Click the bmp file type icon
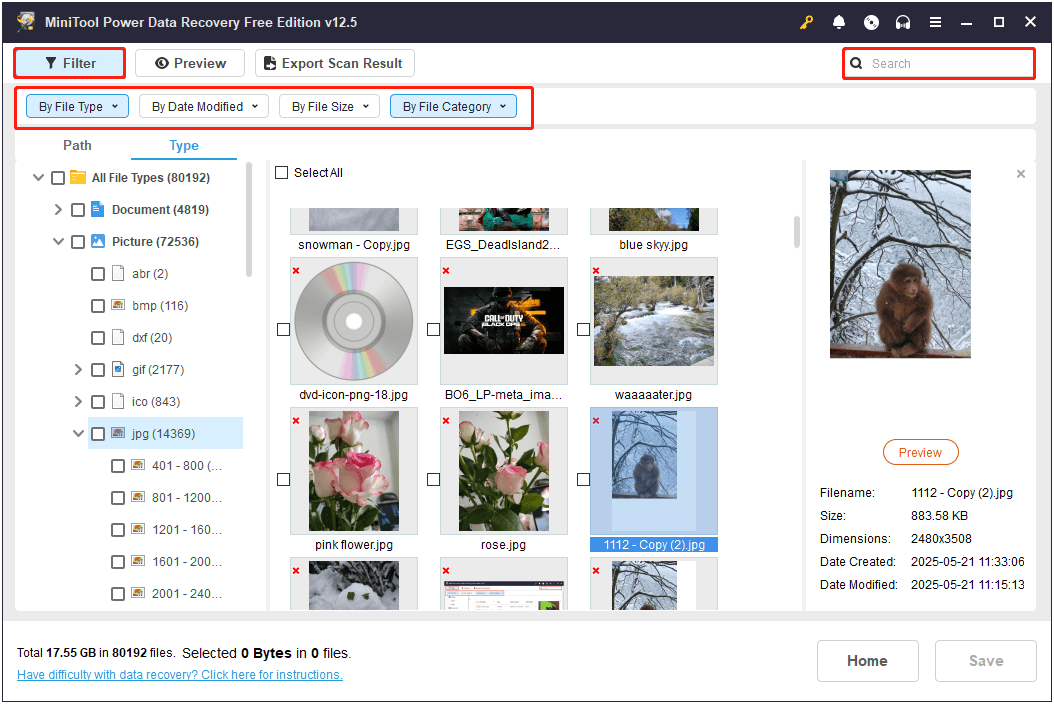Viewport: 1054px width, 705px height. click(x=118, y=305)
